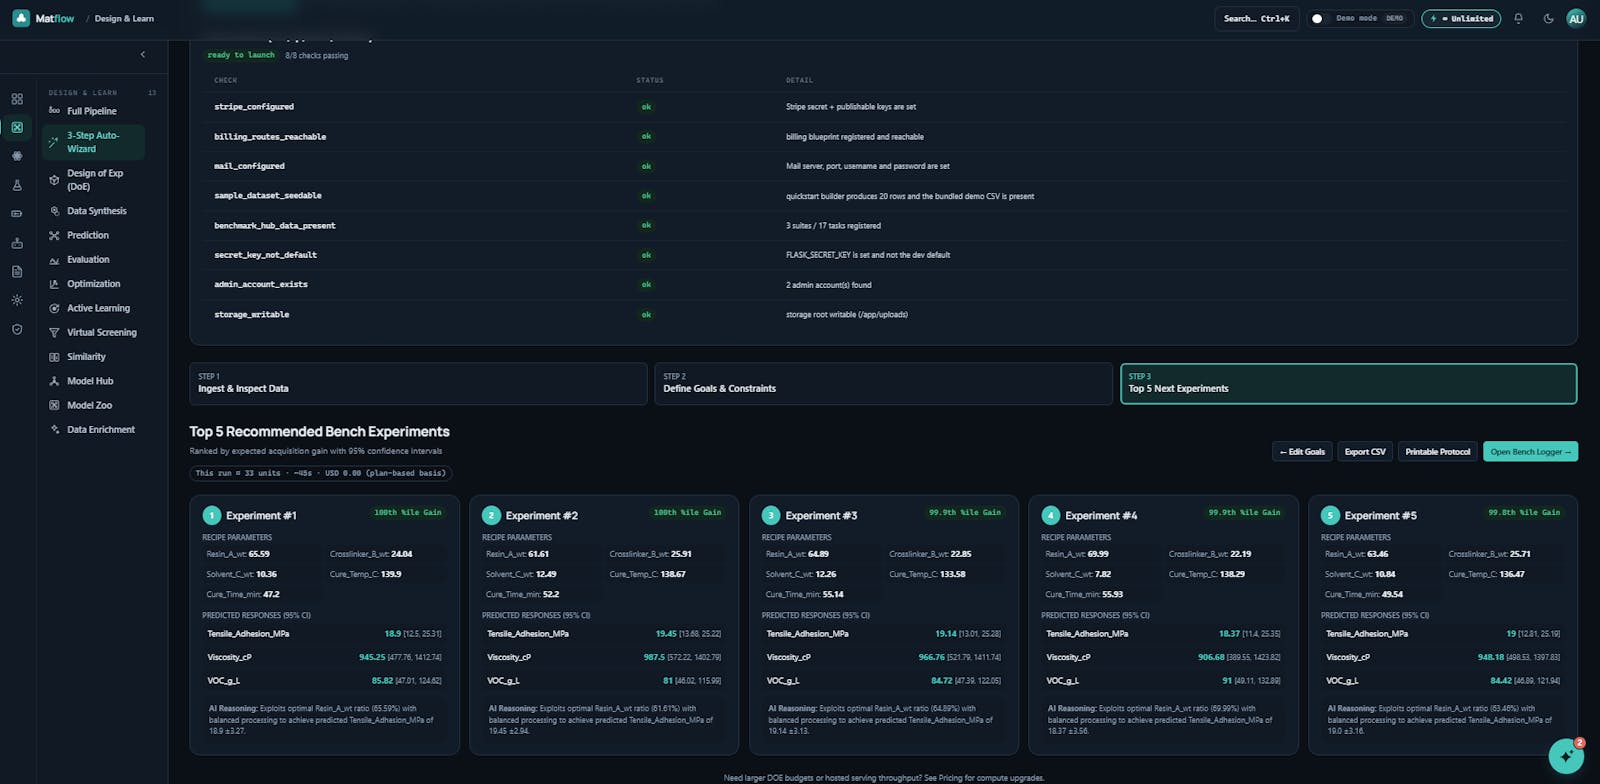Open the AI assistant chat bubble

tap(1566, 756)
